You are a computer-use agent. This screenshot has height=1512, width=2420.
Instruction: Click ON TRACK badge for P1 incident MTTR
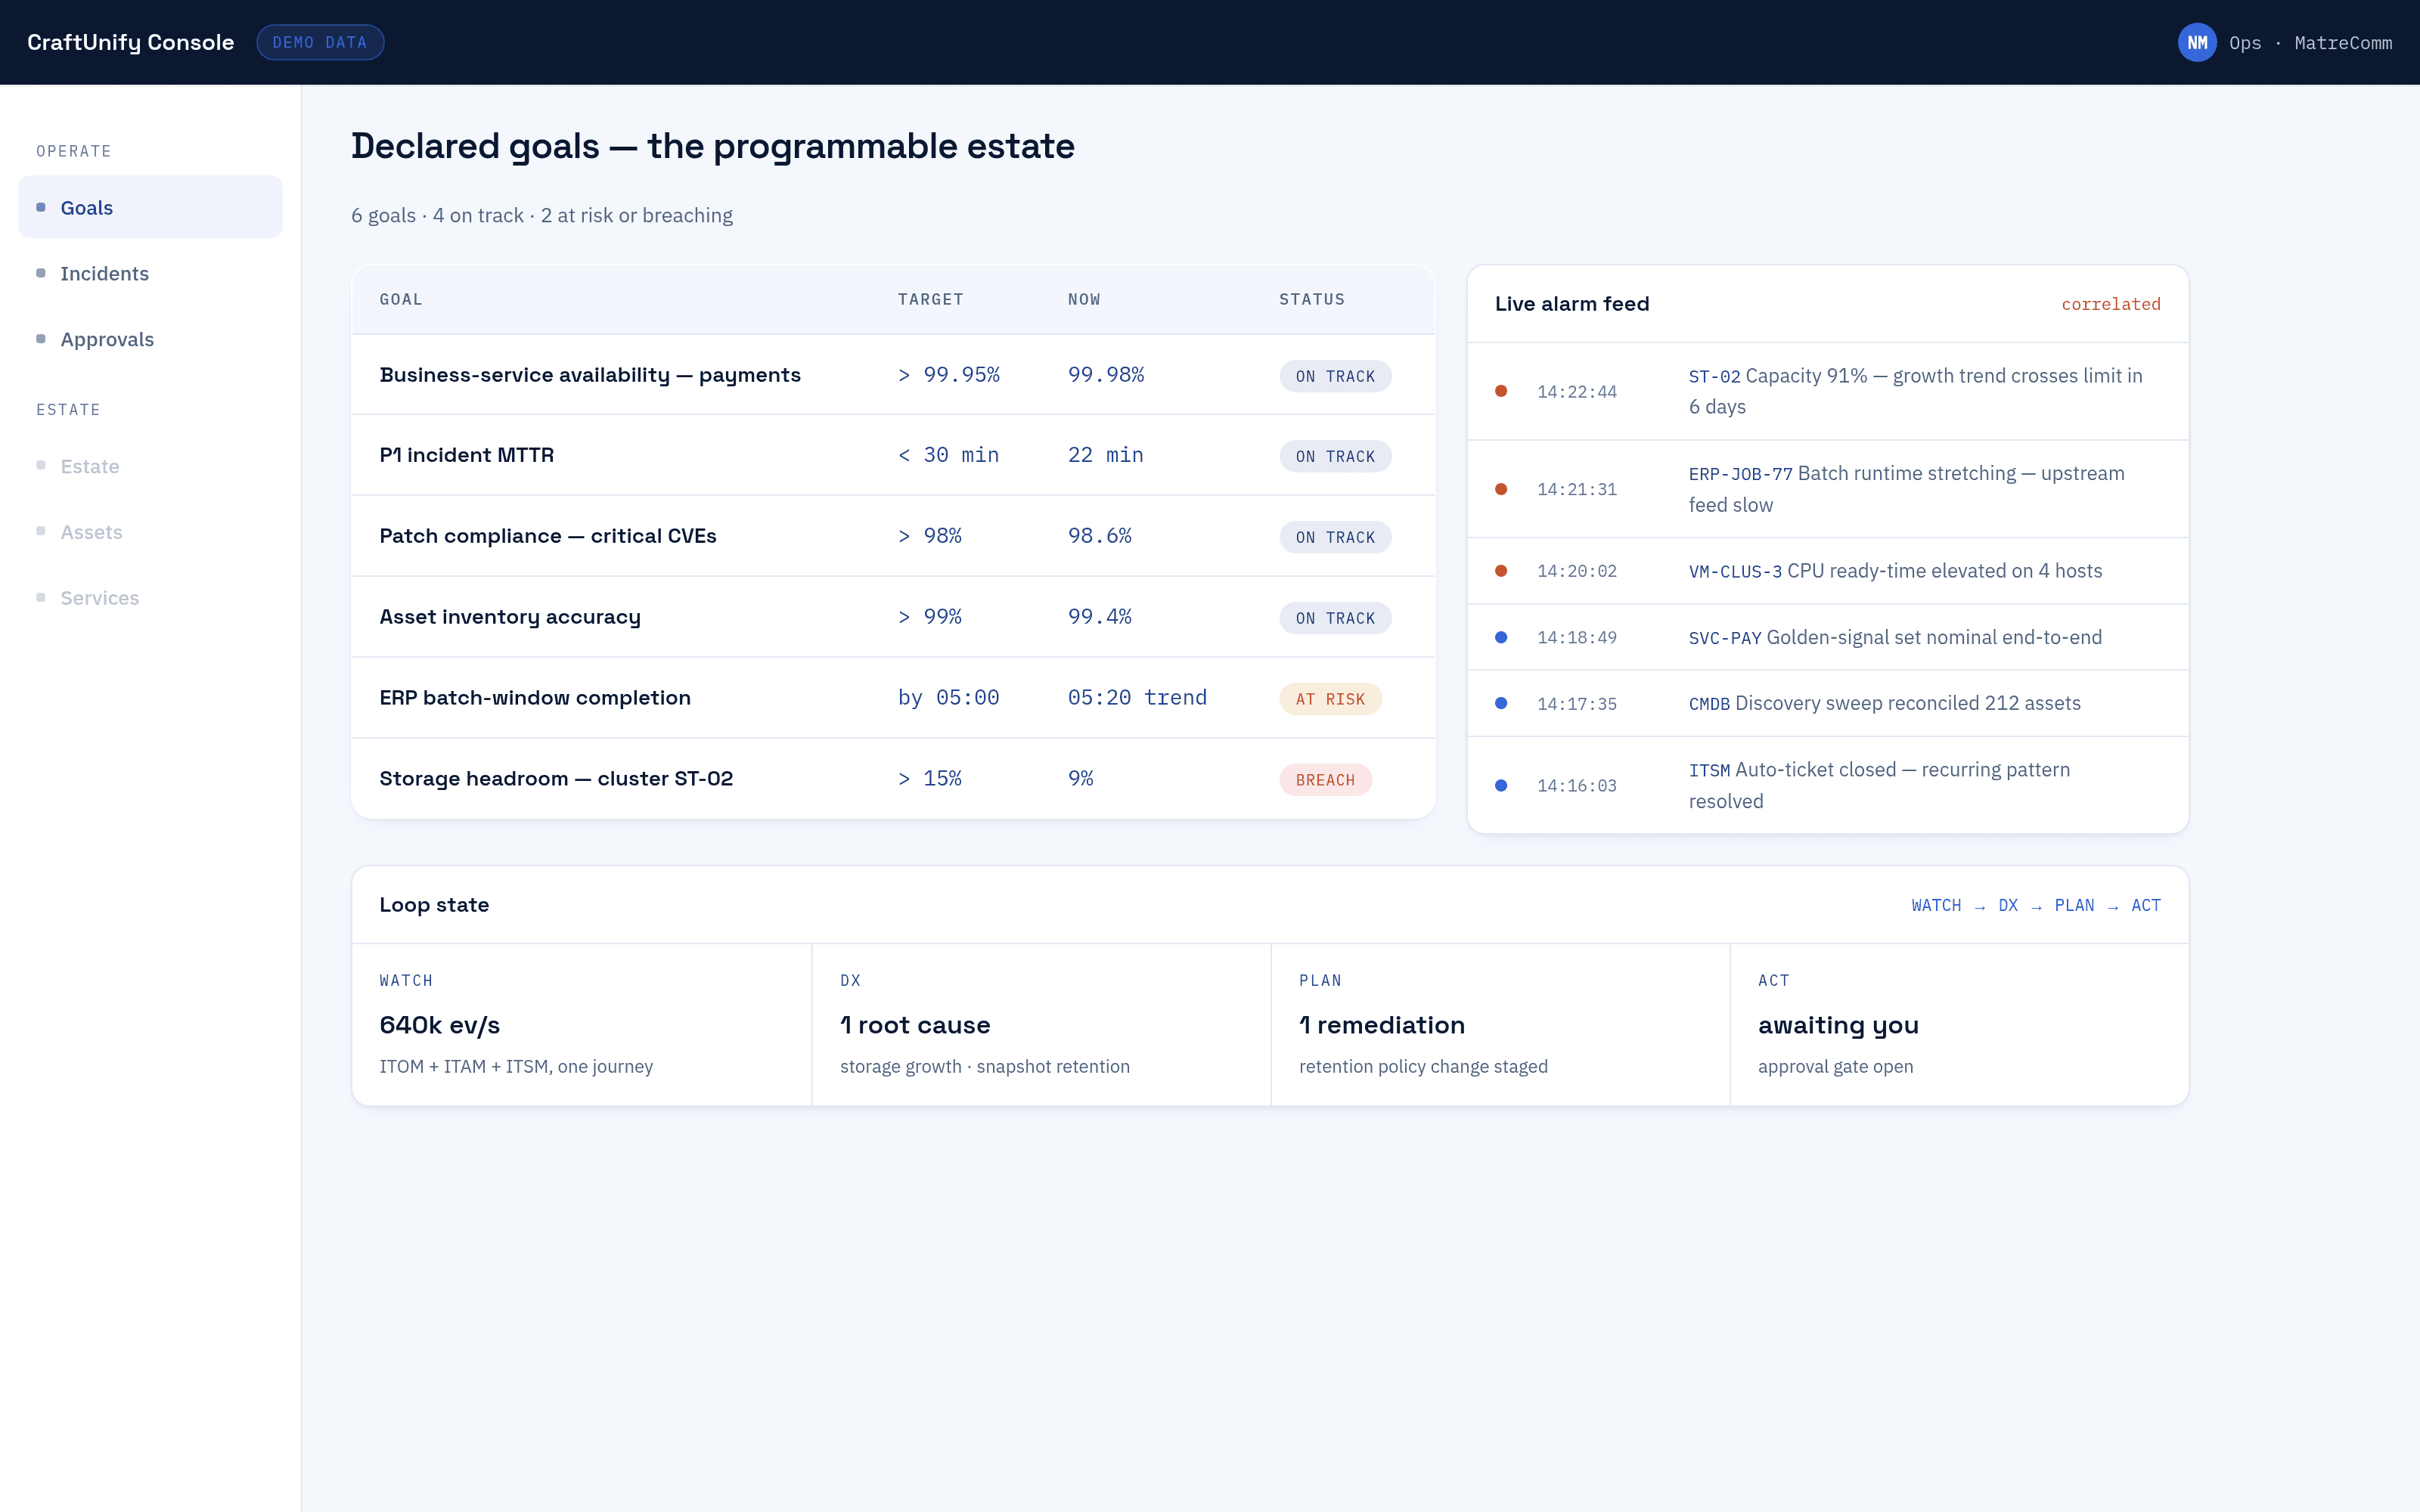[1335, 456]
